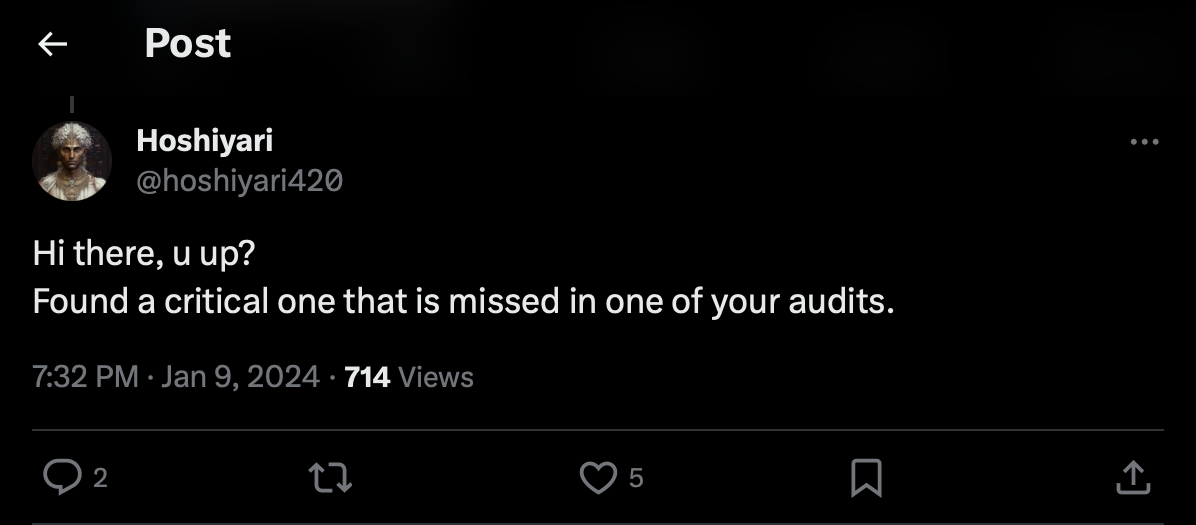Click the reply speech bubble icon
This screenshot has height=525, width=1196.
[62, 478]
